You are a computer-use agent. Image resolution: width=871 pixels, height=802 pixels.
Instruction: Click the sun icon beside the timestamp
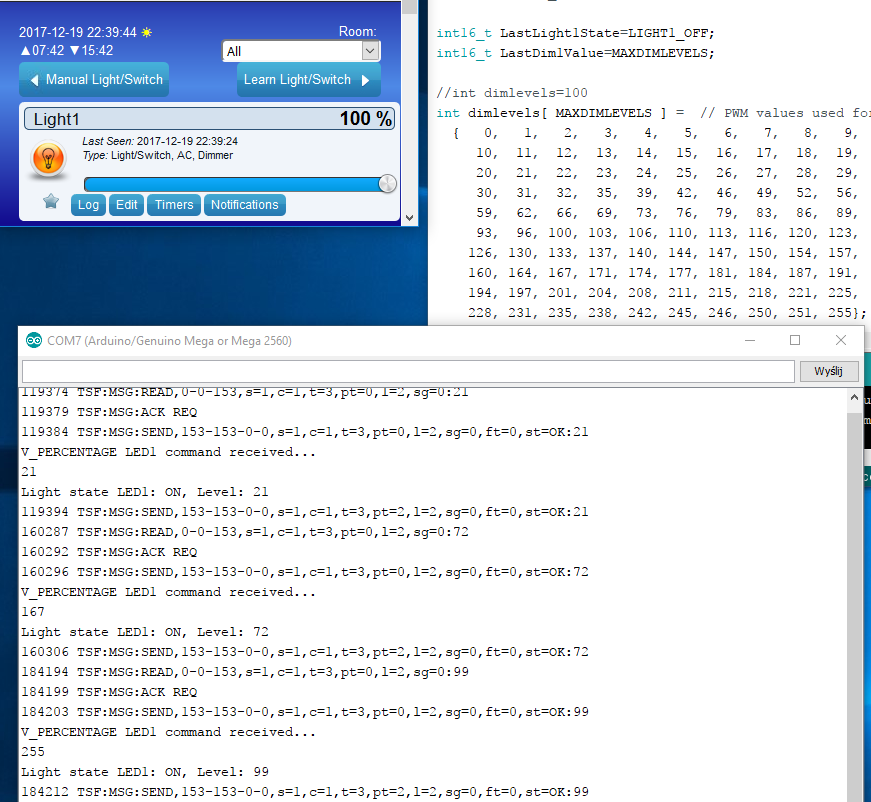pyautogui.click(x=147, y=33)
